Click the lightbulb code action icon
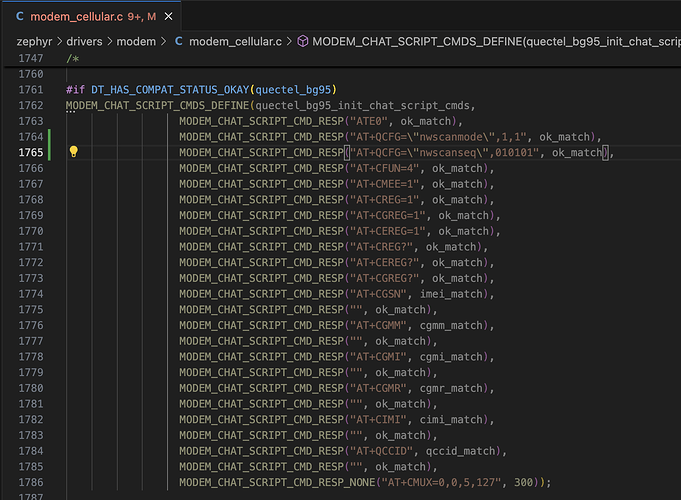681x500 pixels. (x=73, y=152)
